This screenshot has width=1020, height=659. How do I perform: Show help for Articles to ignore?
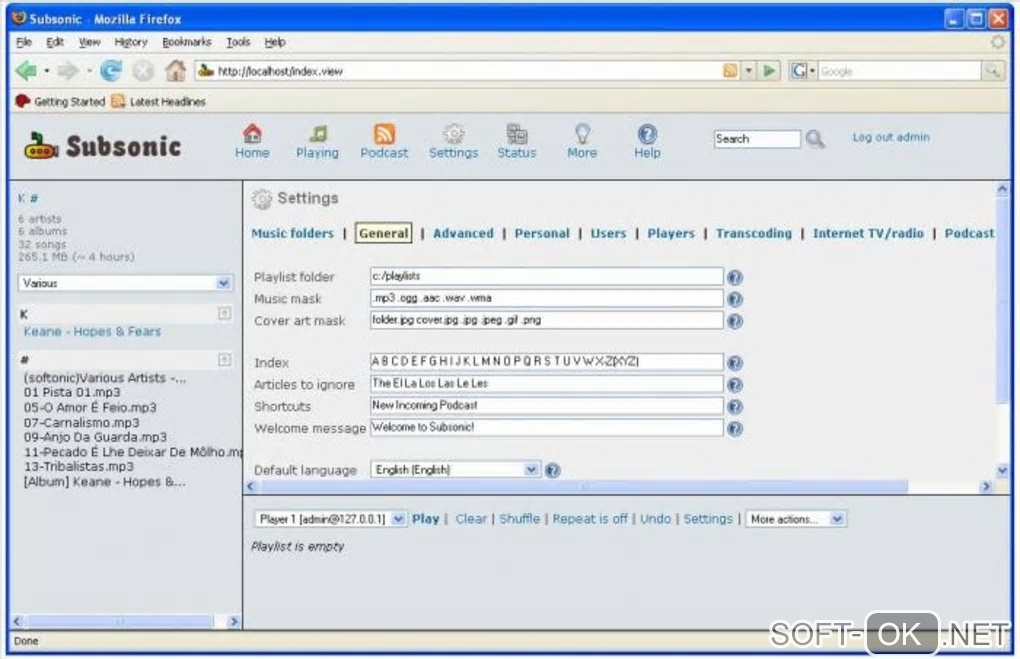click(x=735, y=385)
